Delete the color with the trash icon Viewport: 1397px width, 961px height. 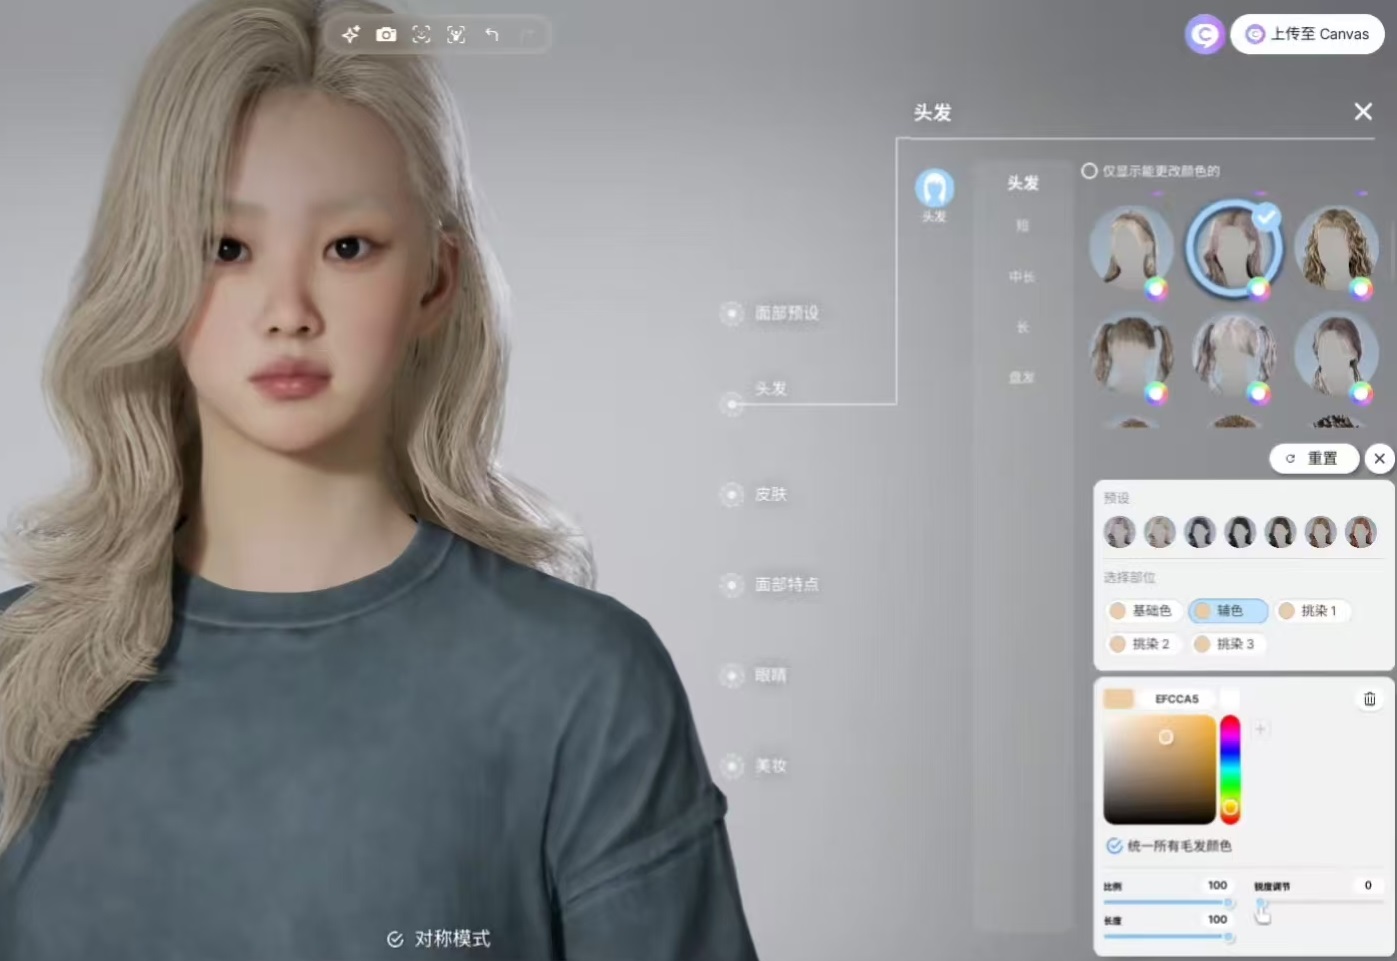click(1369, 699)
